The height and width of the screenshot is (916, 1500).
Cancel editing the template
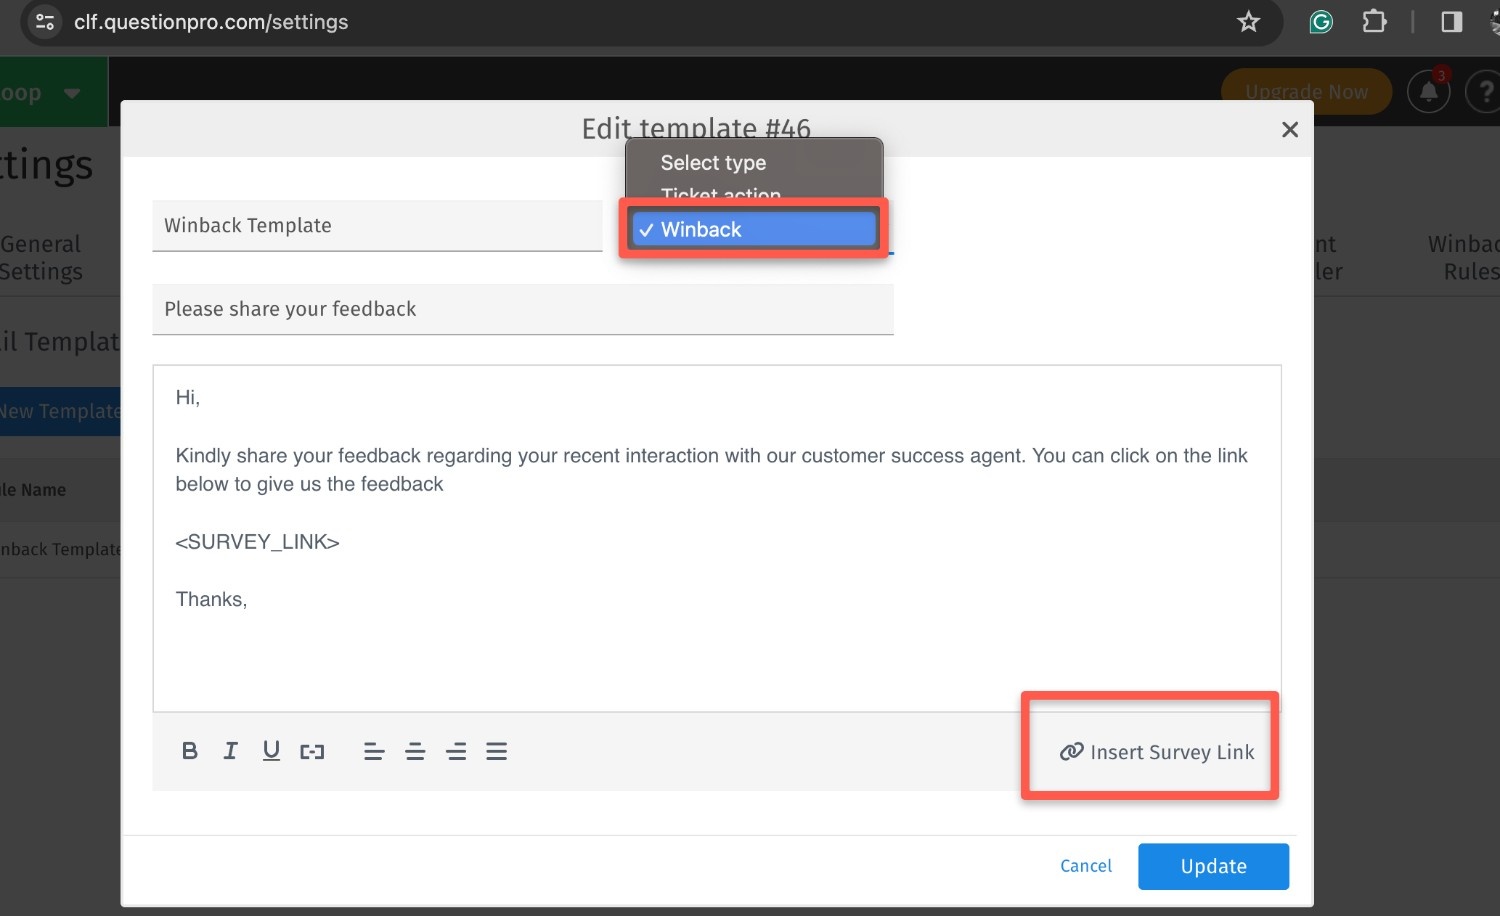(x=1086, y=866)
